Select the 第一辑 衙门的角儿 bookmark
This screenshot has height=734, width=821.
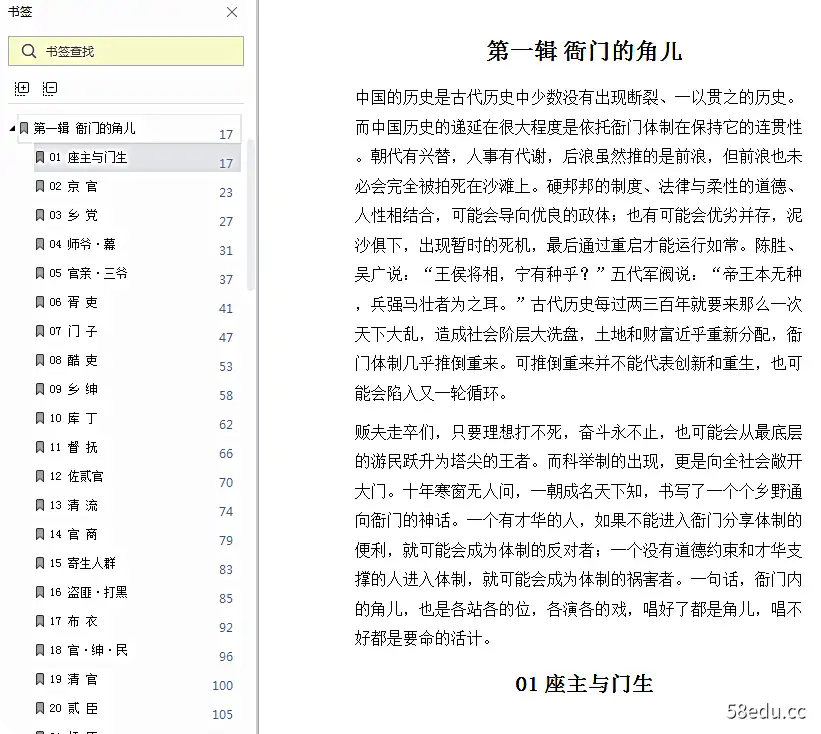129,128
